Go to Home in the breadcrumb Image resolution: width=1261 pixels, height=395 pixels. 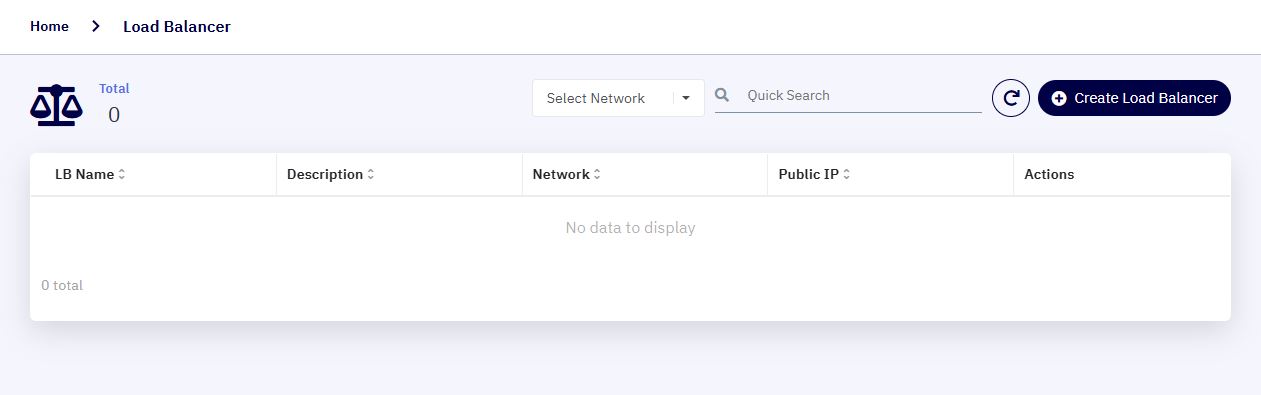49,26
